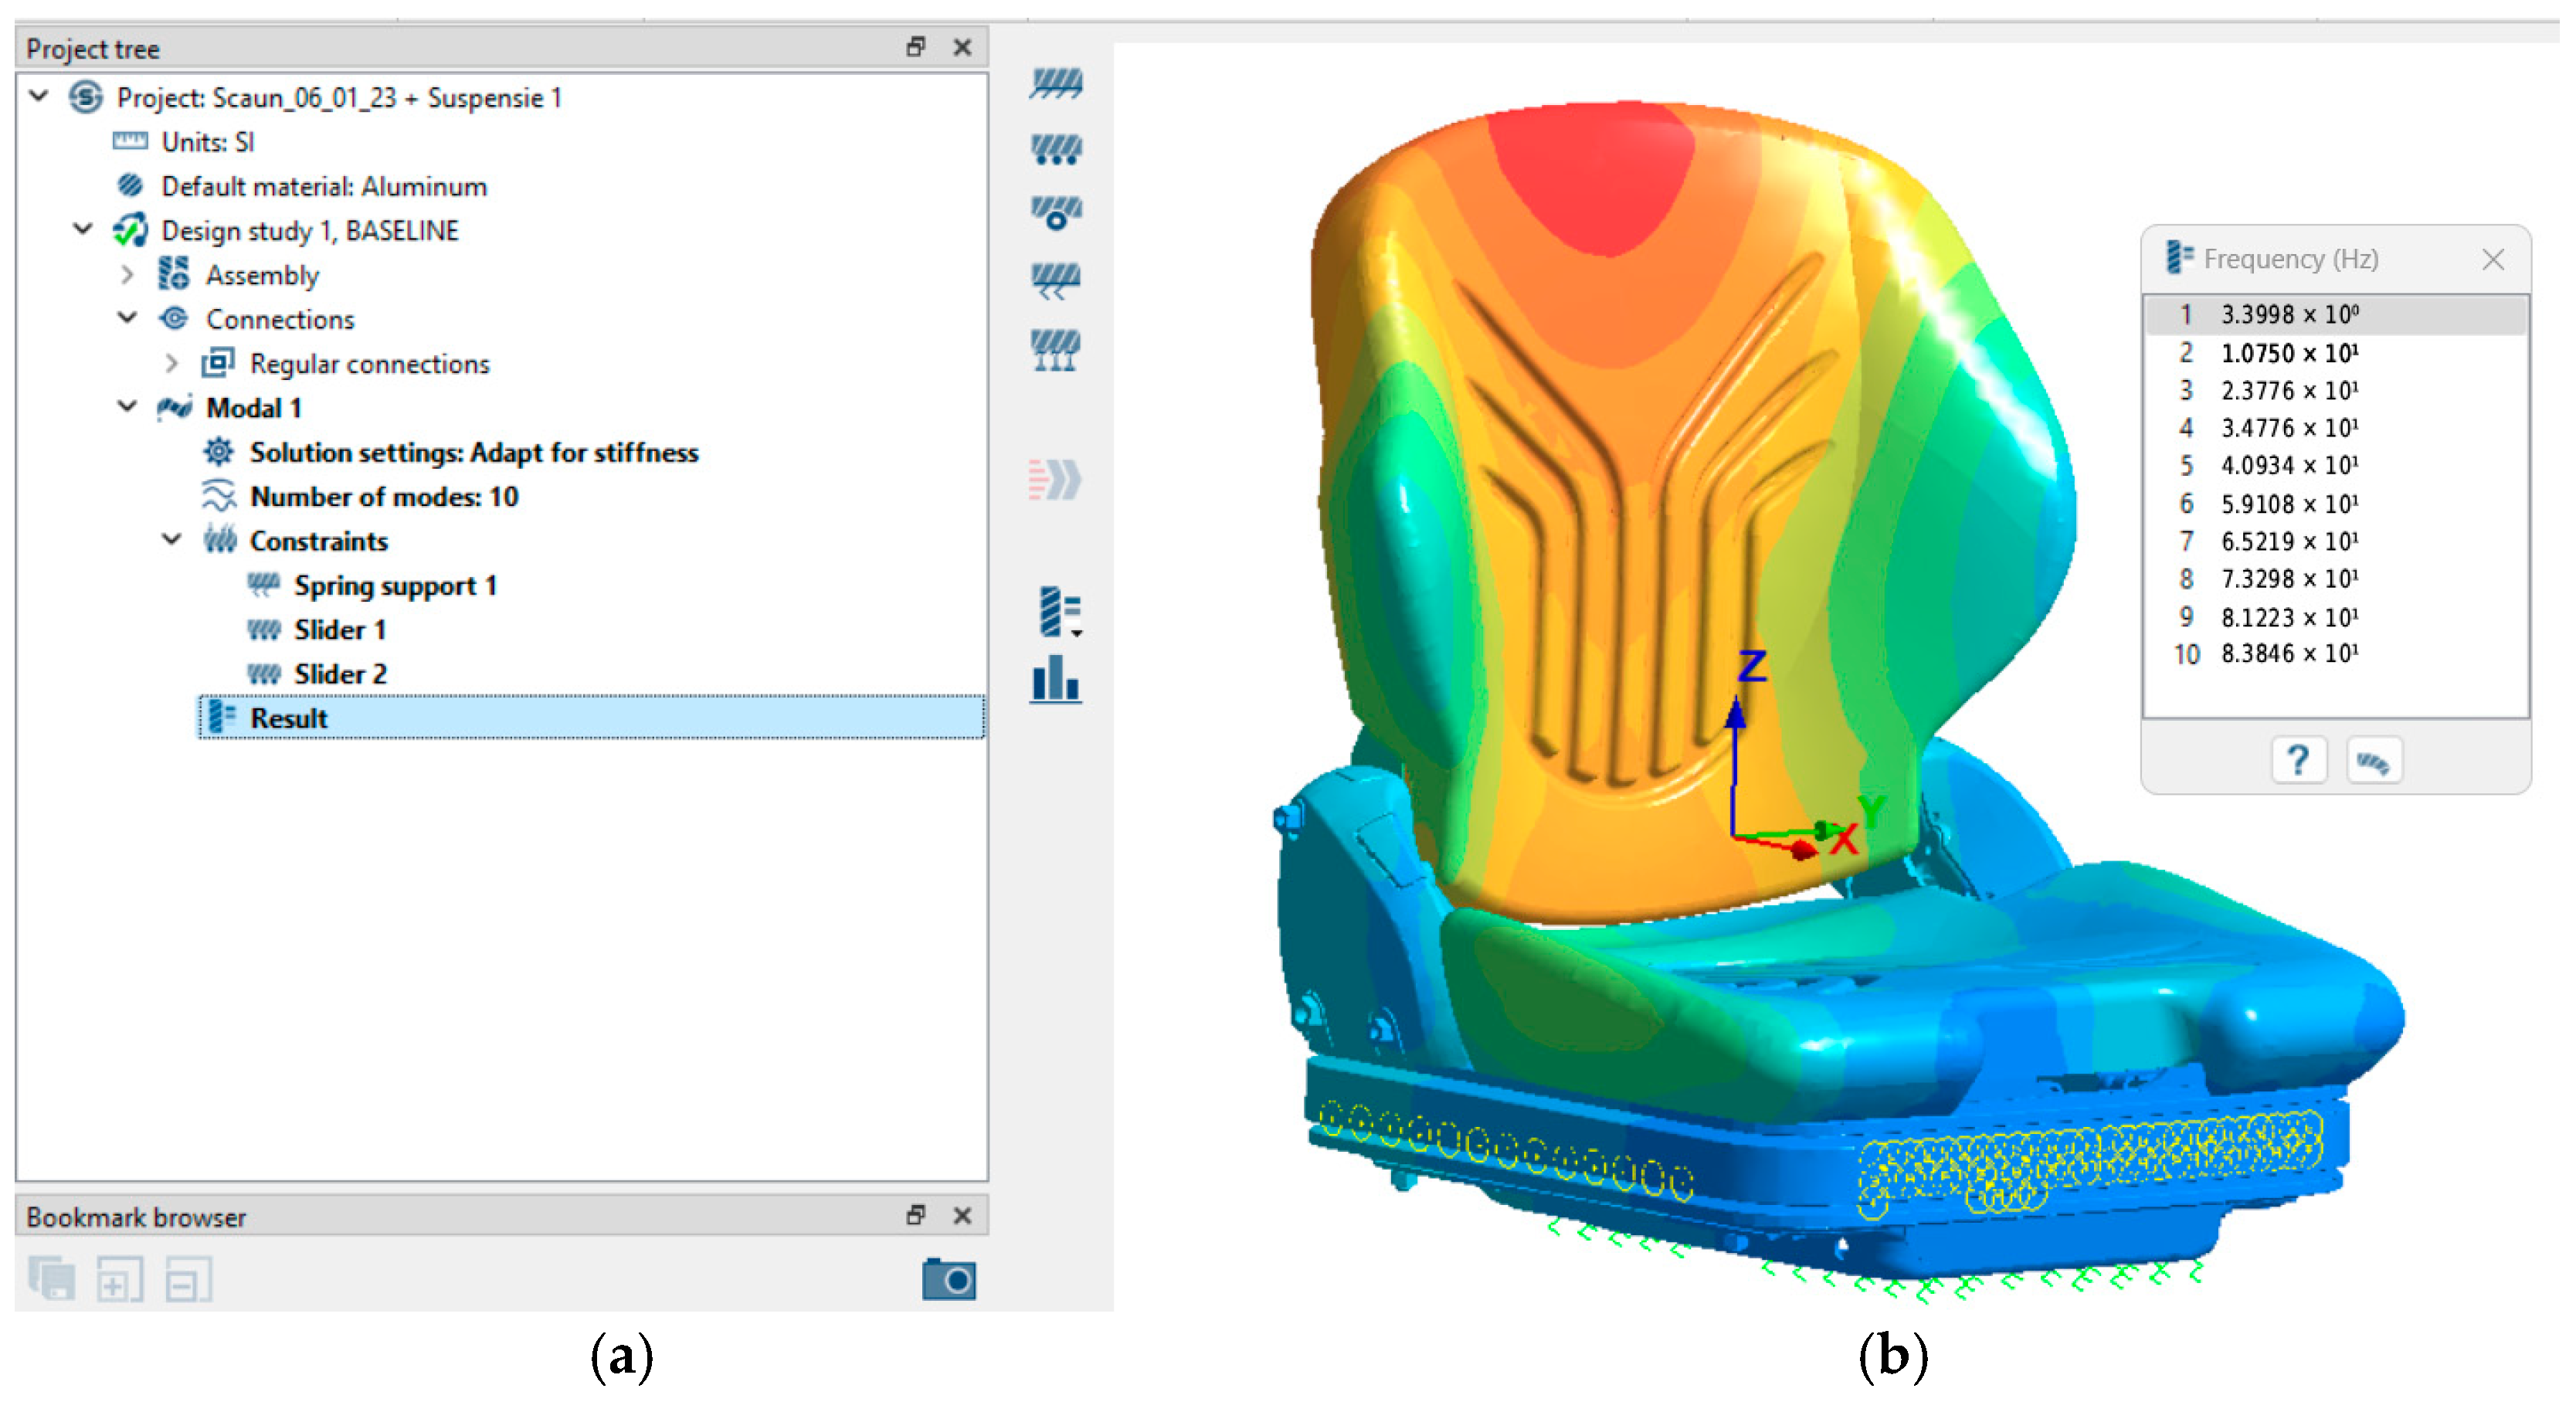The width and height of the screenshot is (2576, 1402).
Task: Click the camera bookmark capture icon
Action: [x=948, y=1279]
